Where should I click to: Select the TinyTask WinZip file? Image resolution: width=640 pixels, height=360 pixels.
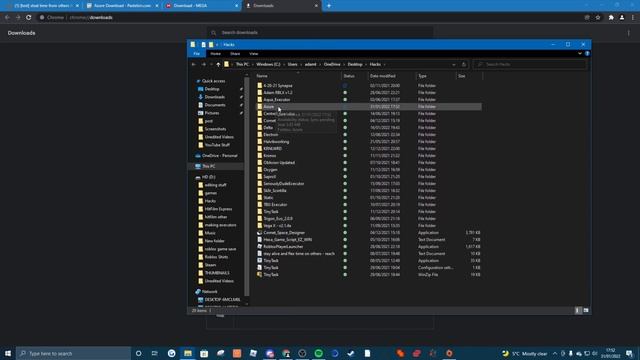(x=271, y=275)
